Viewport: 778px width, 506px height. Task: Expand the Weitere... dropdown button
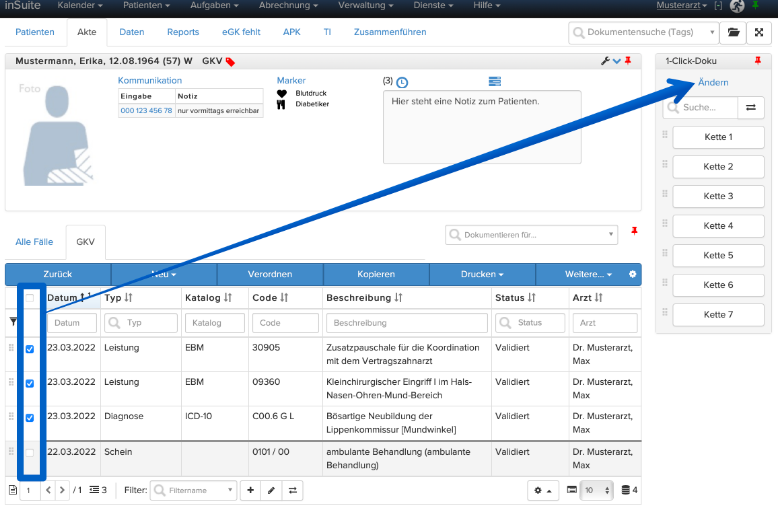point(588,274)
